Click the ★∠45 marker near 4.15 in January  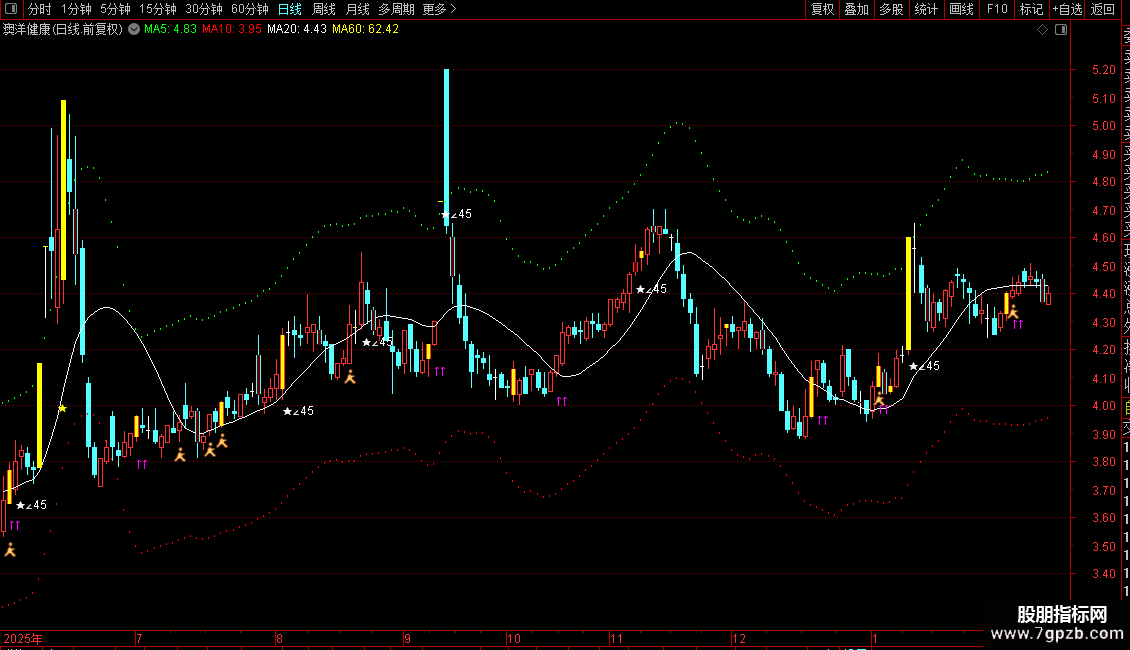[x=925, y=366]
